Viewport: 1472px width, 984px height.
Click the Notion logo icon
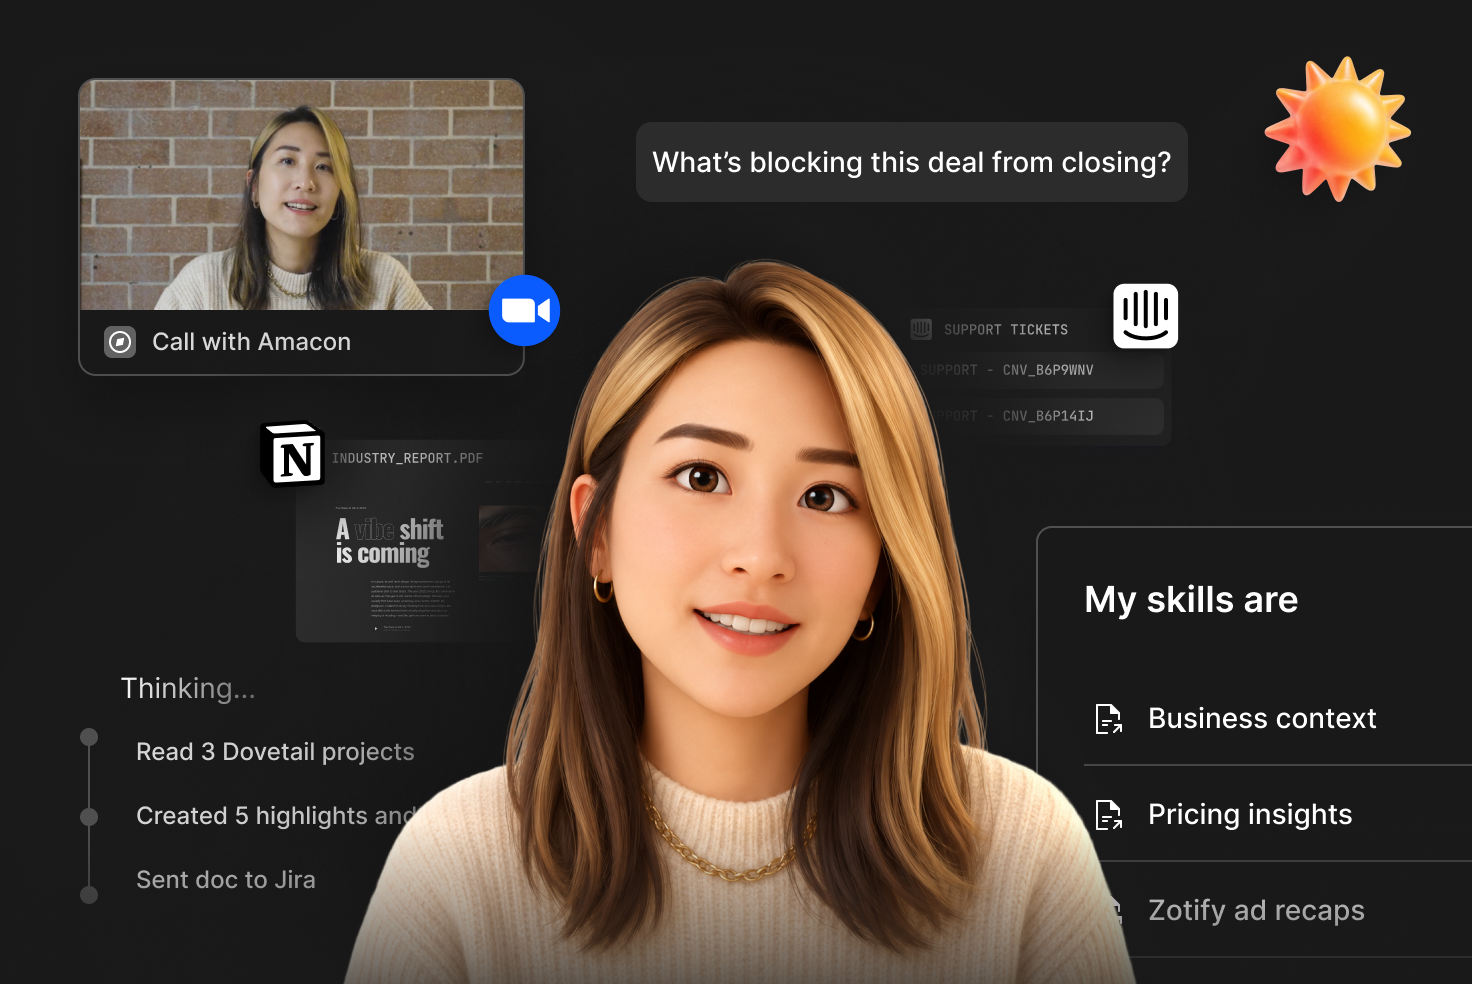[293, 454]
